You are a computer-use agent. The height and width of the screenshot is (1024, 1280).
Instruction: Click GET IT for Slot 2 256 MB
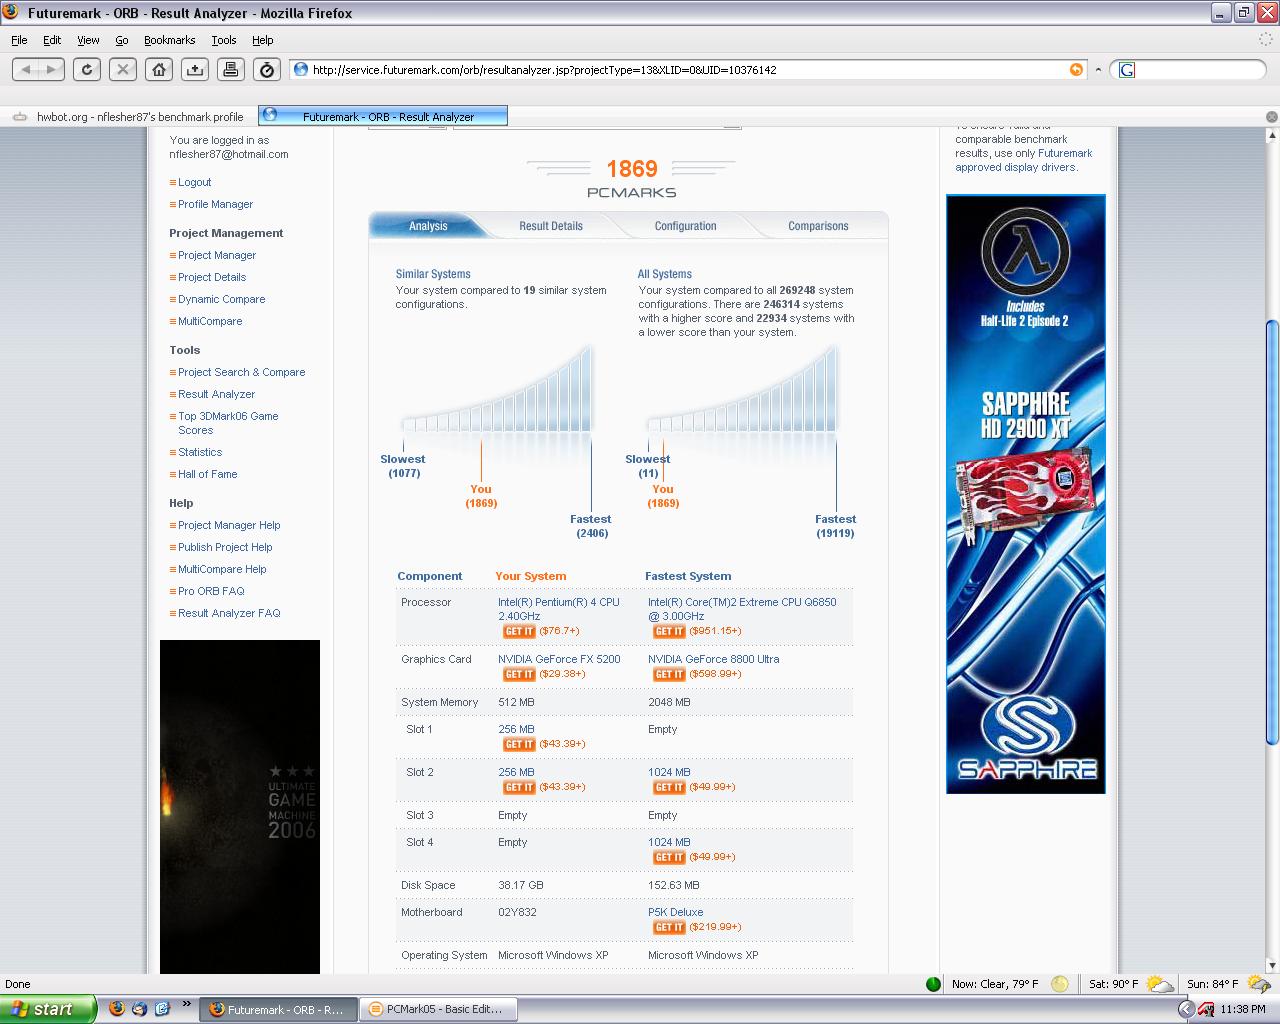(519, 788)
